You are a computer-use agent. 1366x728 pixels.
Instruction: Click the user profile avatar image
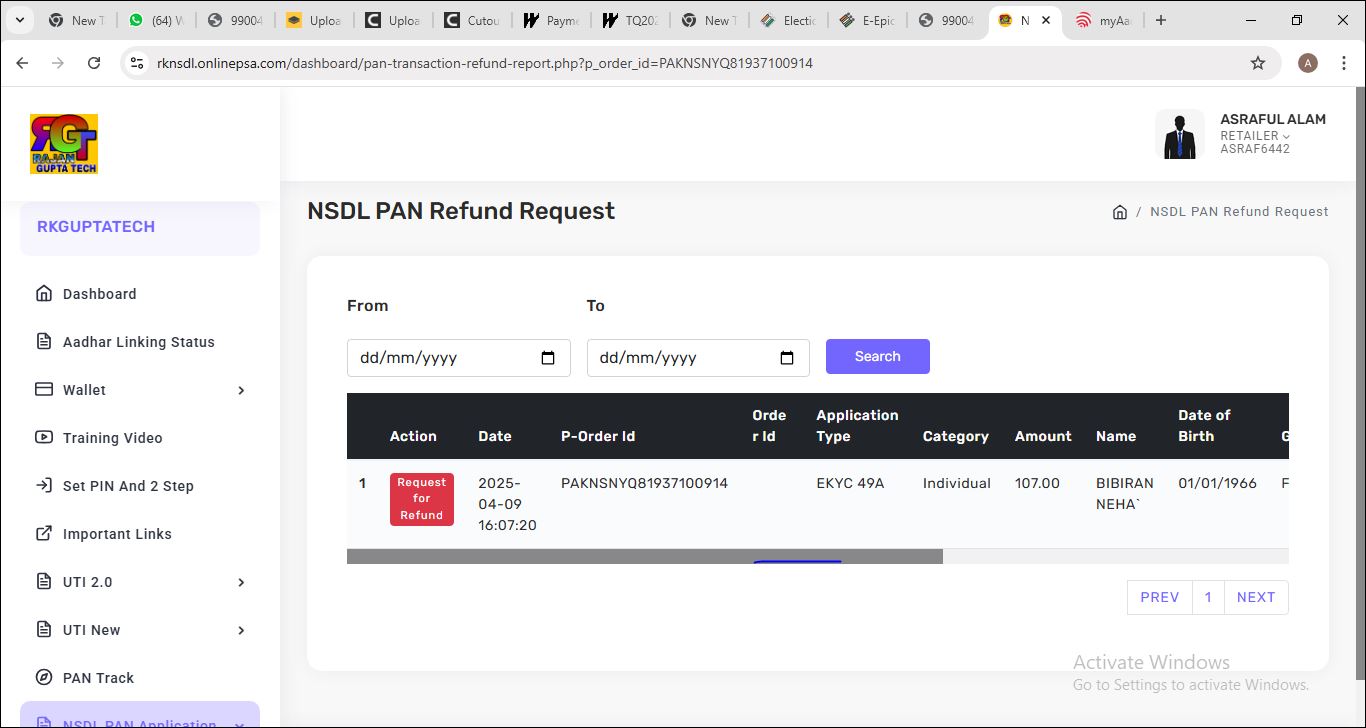[1179, 135]
